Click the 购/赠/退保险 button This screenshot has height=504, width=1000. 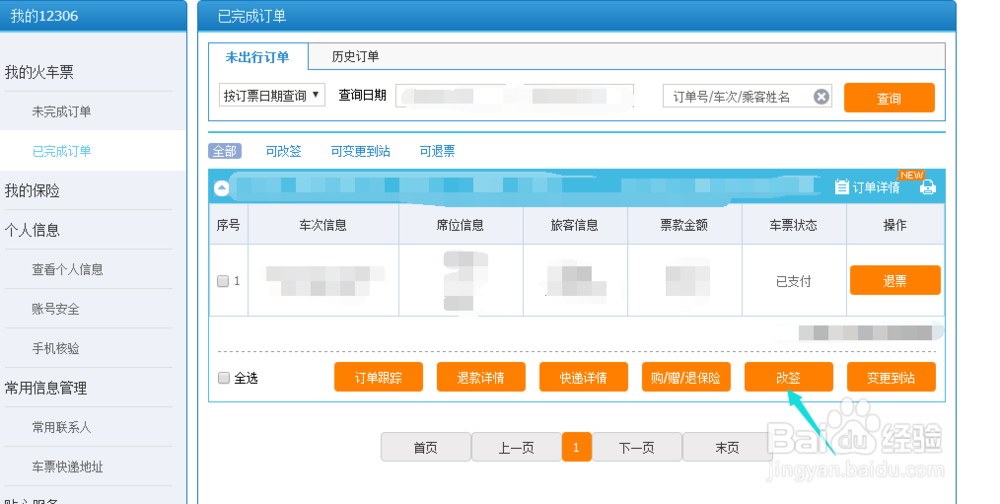click(686, 377)
